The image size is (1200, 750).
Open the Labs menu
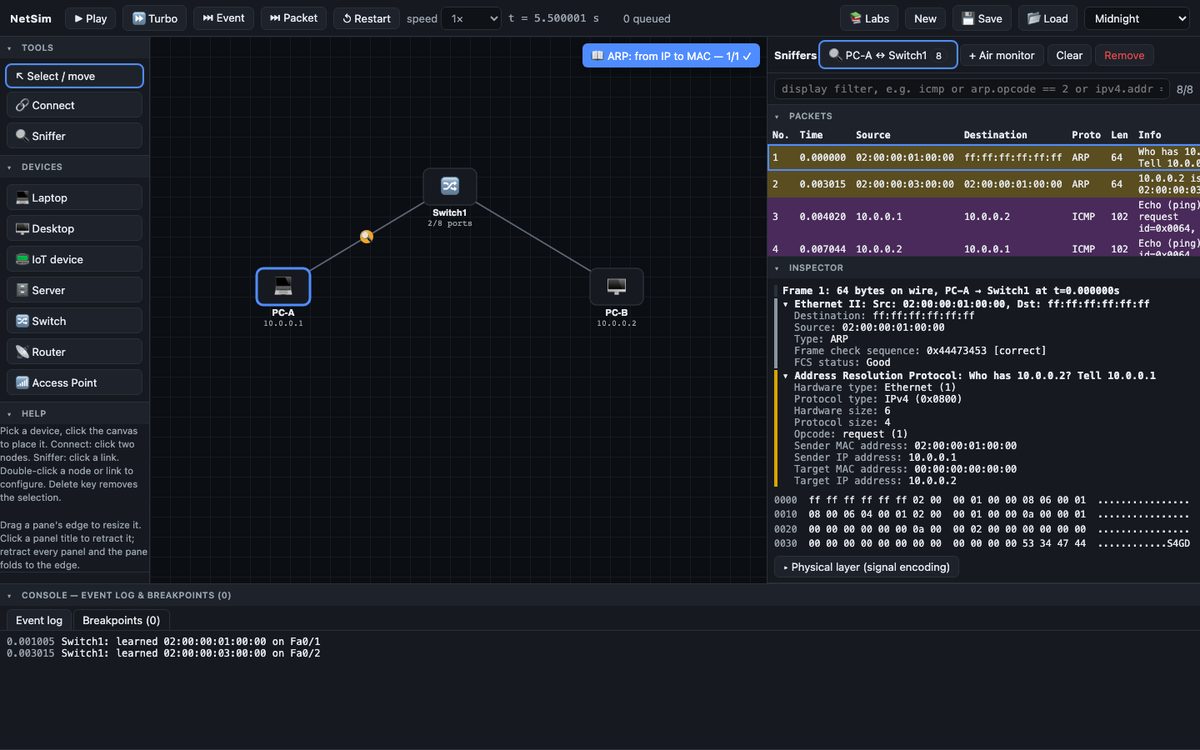[869, 18]
